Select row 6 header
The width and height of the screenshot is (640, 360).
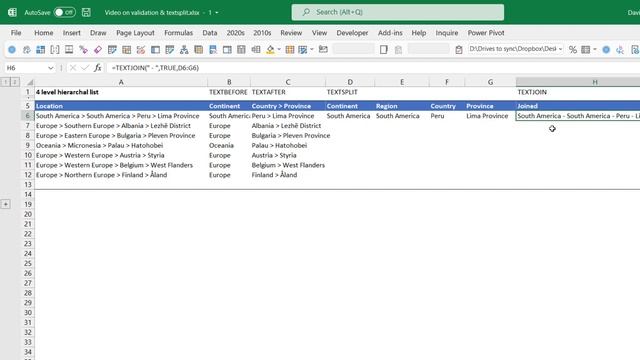tap(27, 116)
